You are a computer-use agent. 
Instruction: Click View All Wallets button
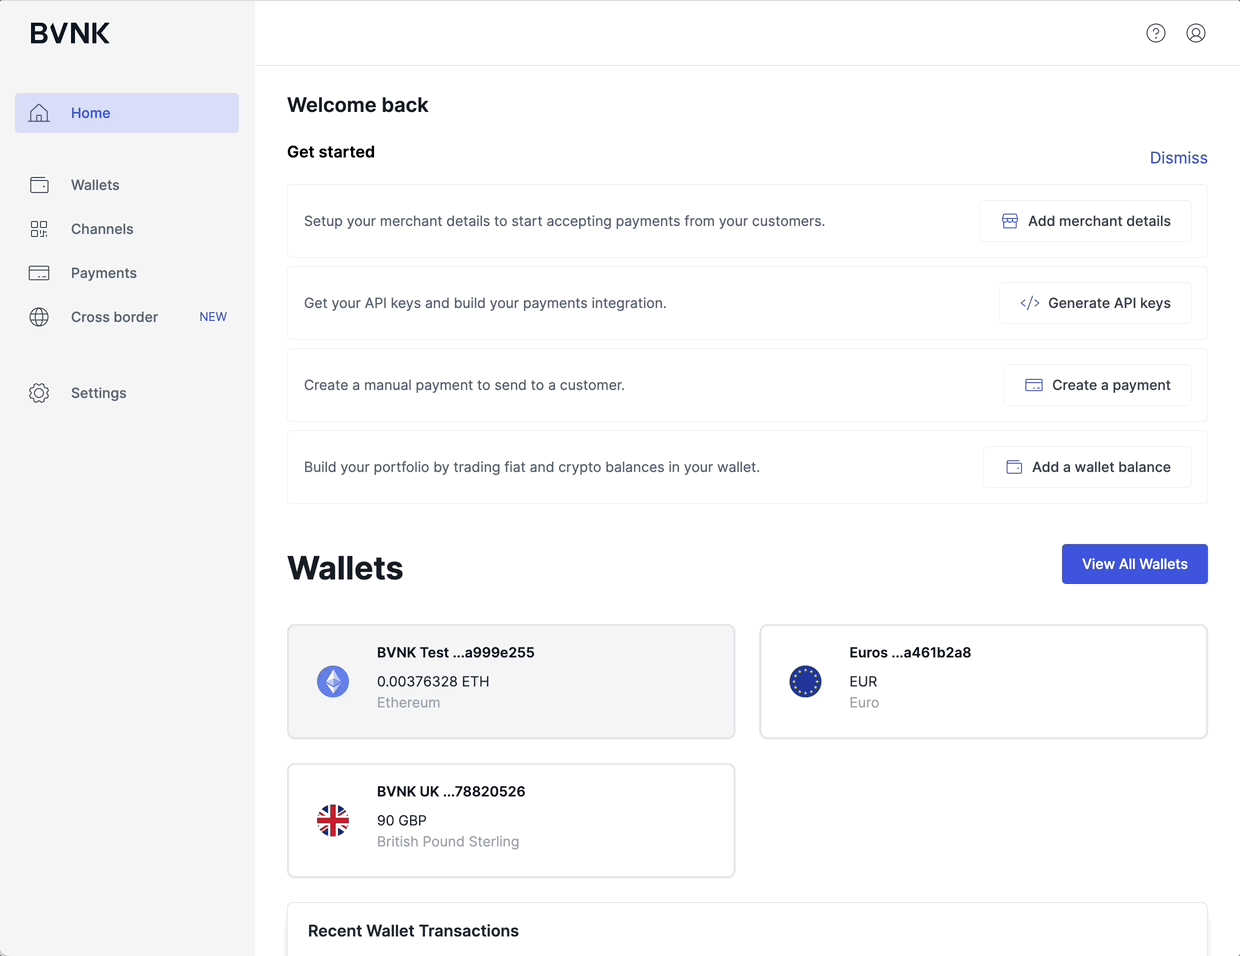click(x=1135, y=564)
